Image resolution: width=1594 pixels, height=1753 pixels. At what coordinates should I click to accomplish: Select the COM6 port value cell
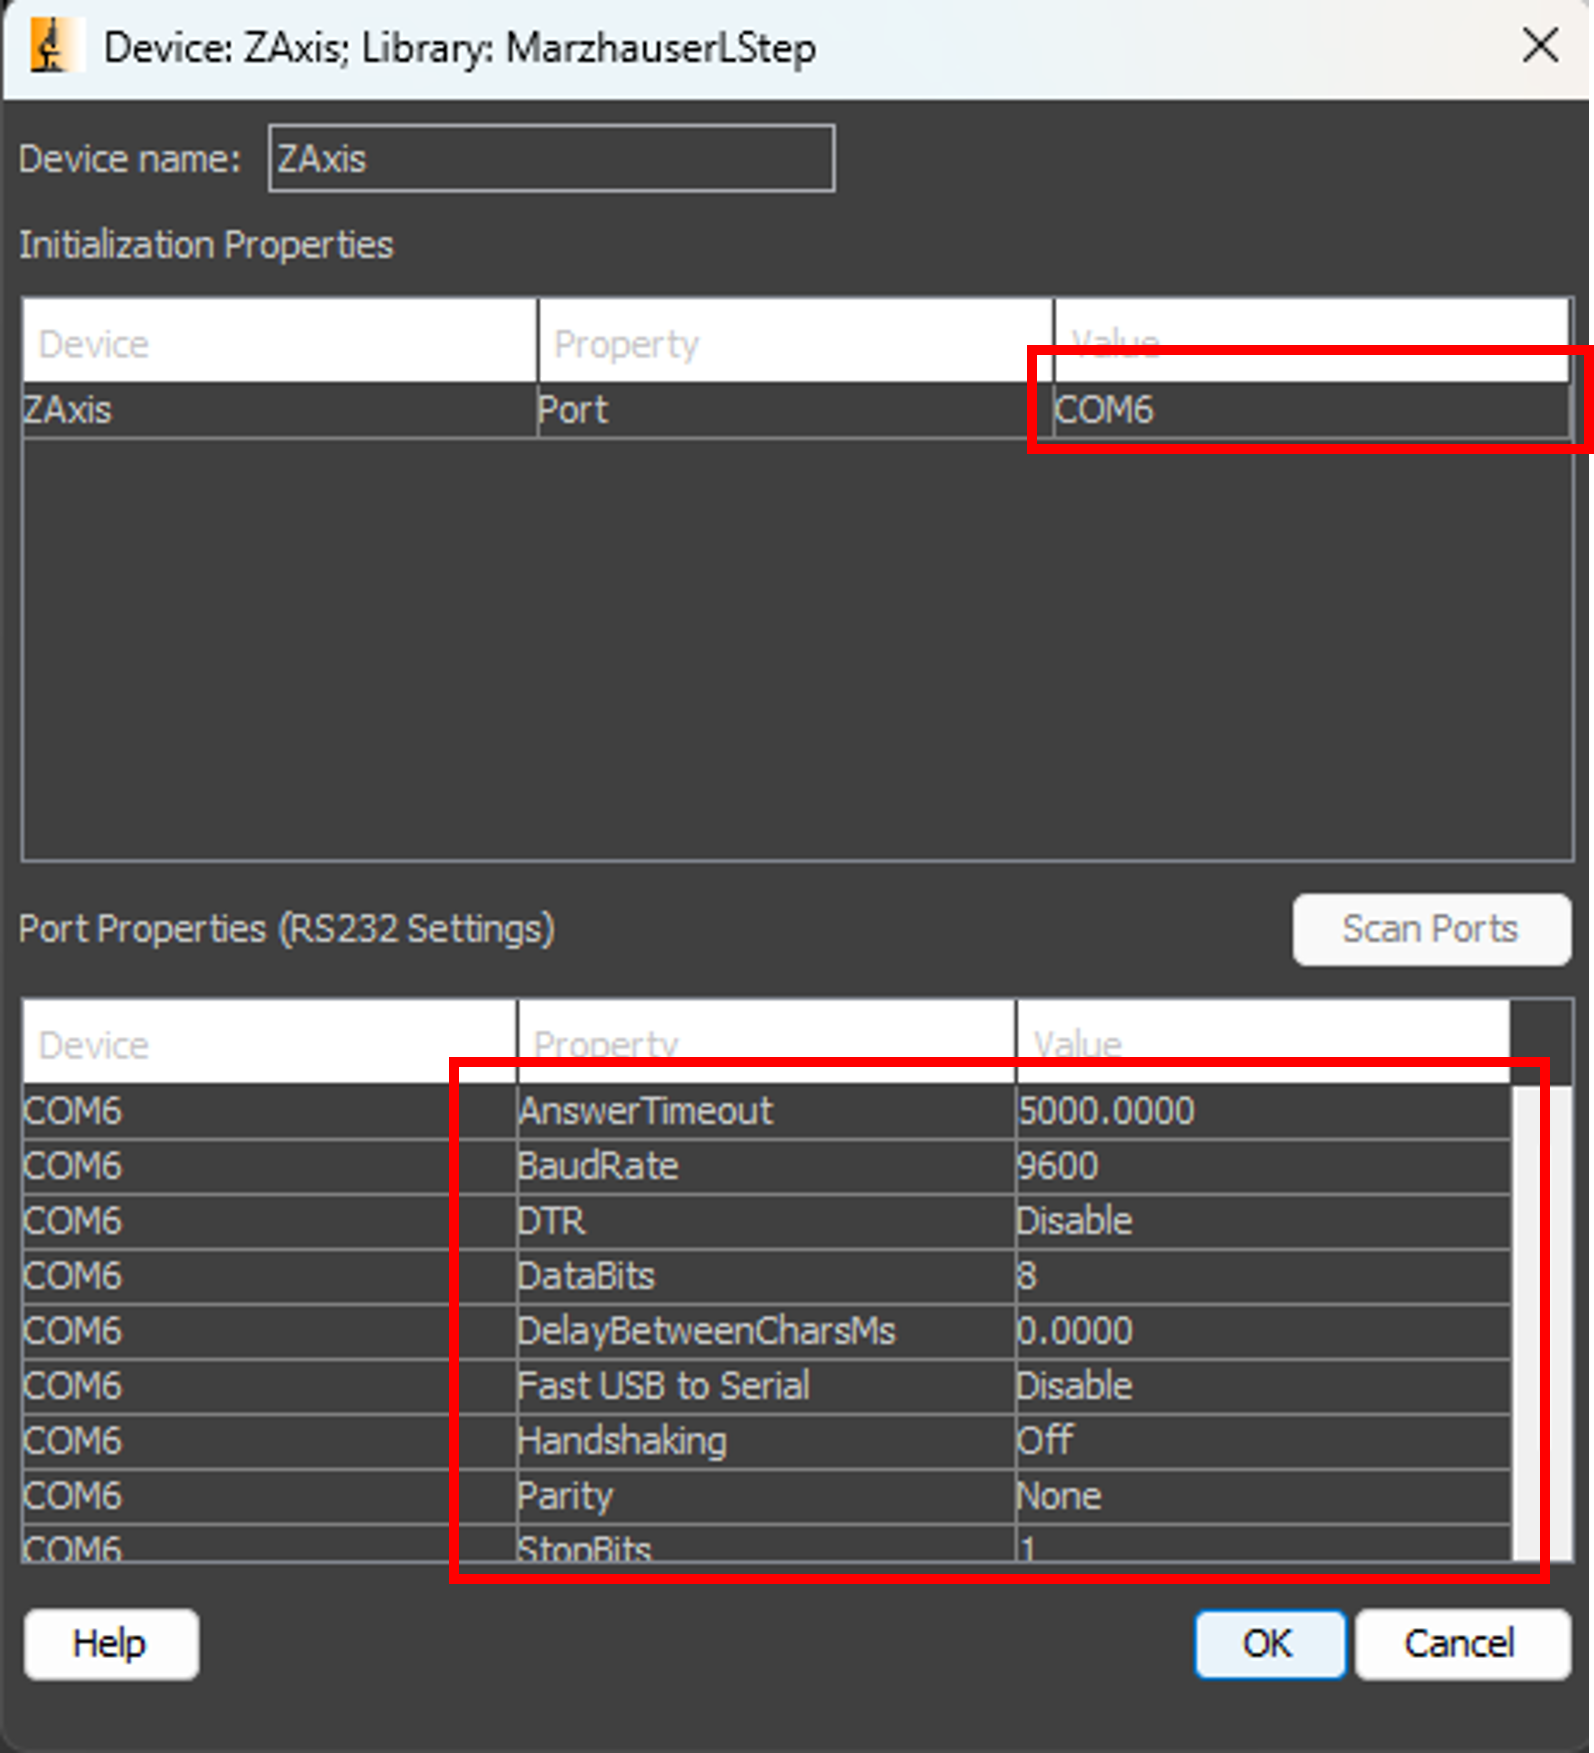[x=1311, y=410]
